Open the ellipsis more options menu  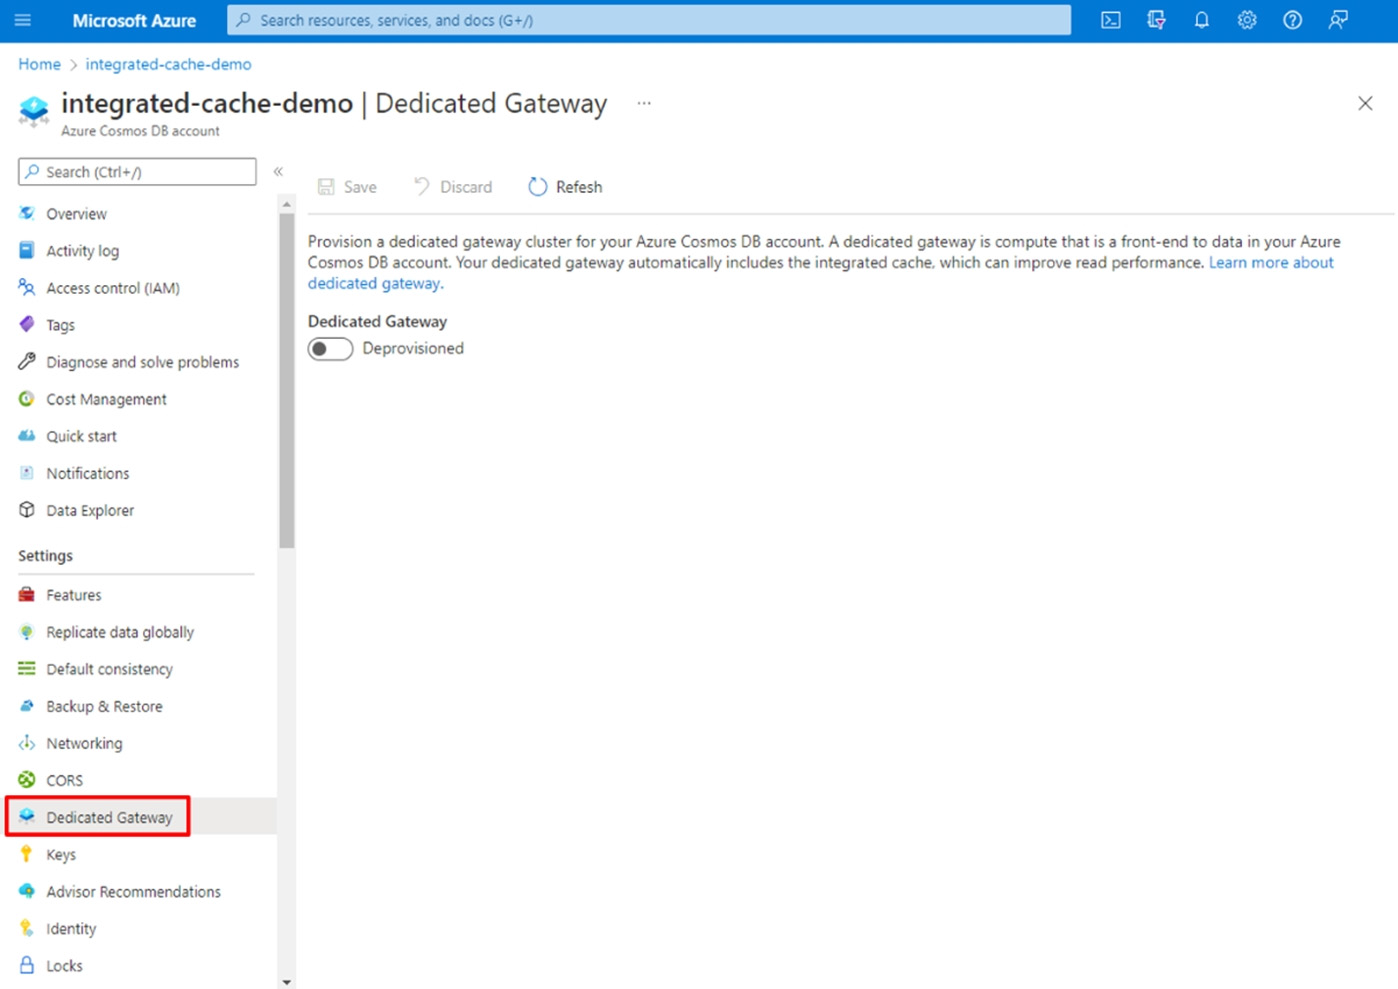(x=644, y=103)
